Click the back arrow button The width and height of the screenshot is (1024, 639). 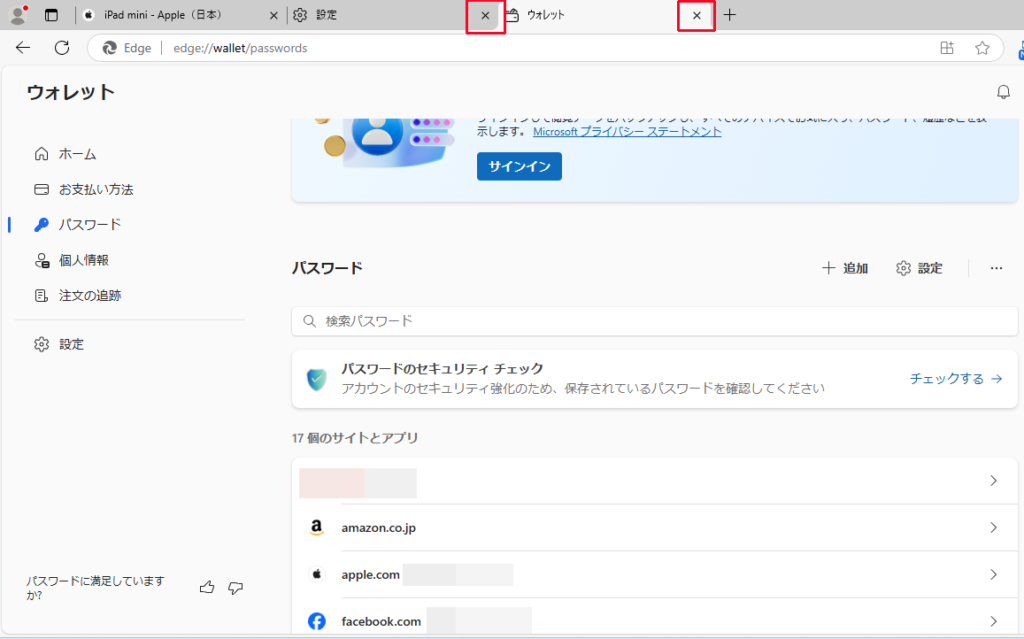[23, 48]
